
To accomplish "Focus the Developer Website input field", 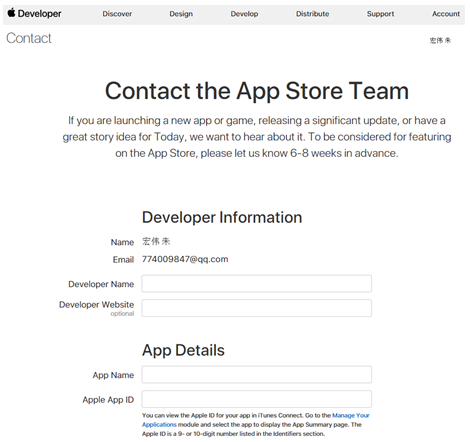I will click(256, 308).
